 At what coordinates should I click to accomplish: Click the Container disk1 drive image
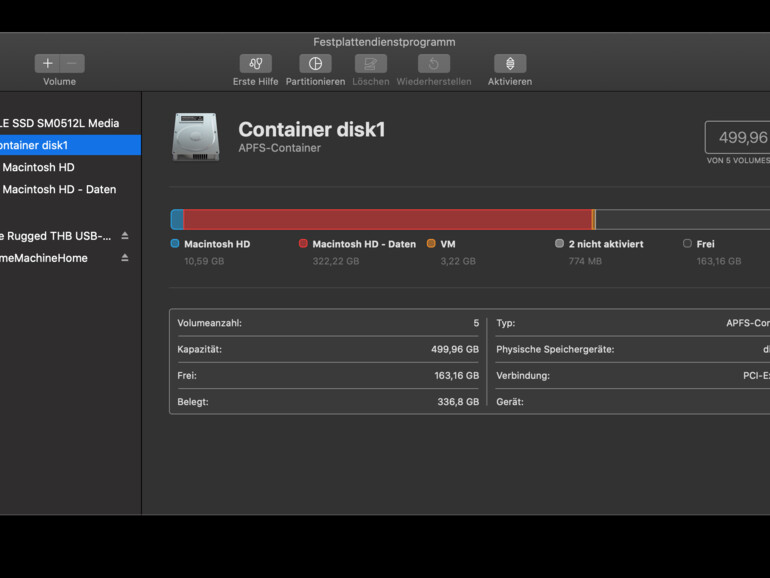pyautogui.click(x=195, y=137)
